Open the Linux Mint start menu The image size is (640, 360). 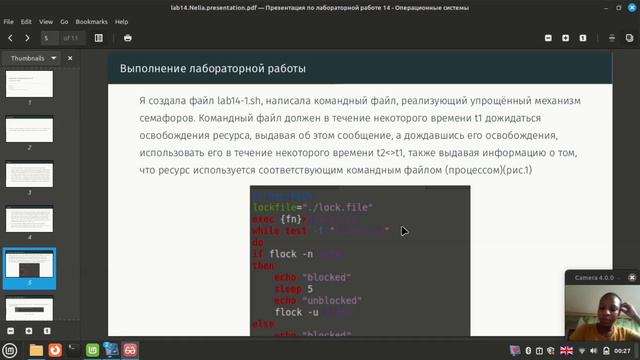(x=9, y=350)
